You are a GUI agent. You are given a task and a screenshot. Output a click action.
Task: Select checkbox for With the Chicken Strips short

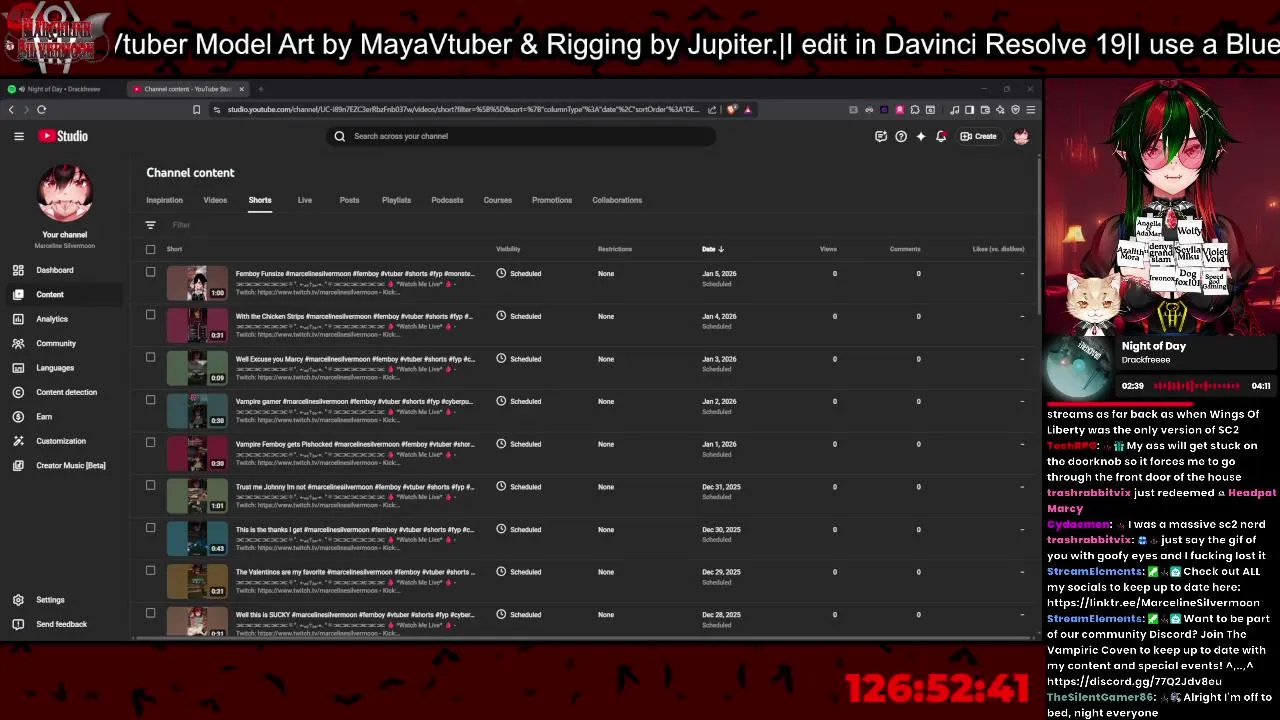150,315
